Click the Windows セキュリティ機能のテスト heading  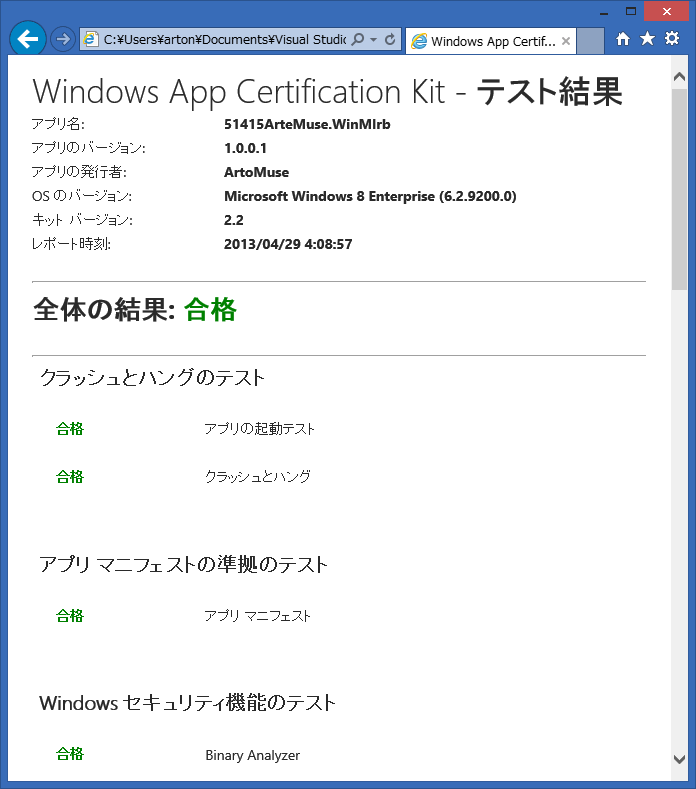click(187, 703)
